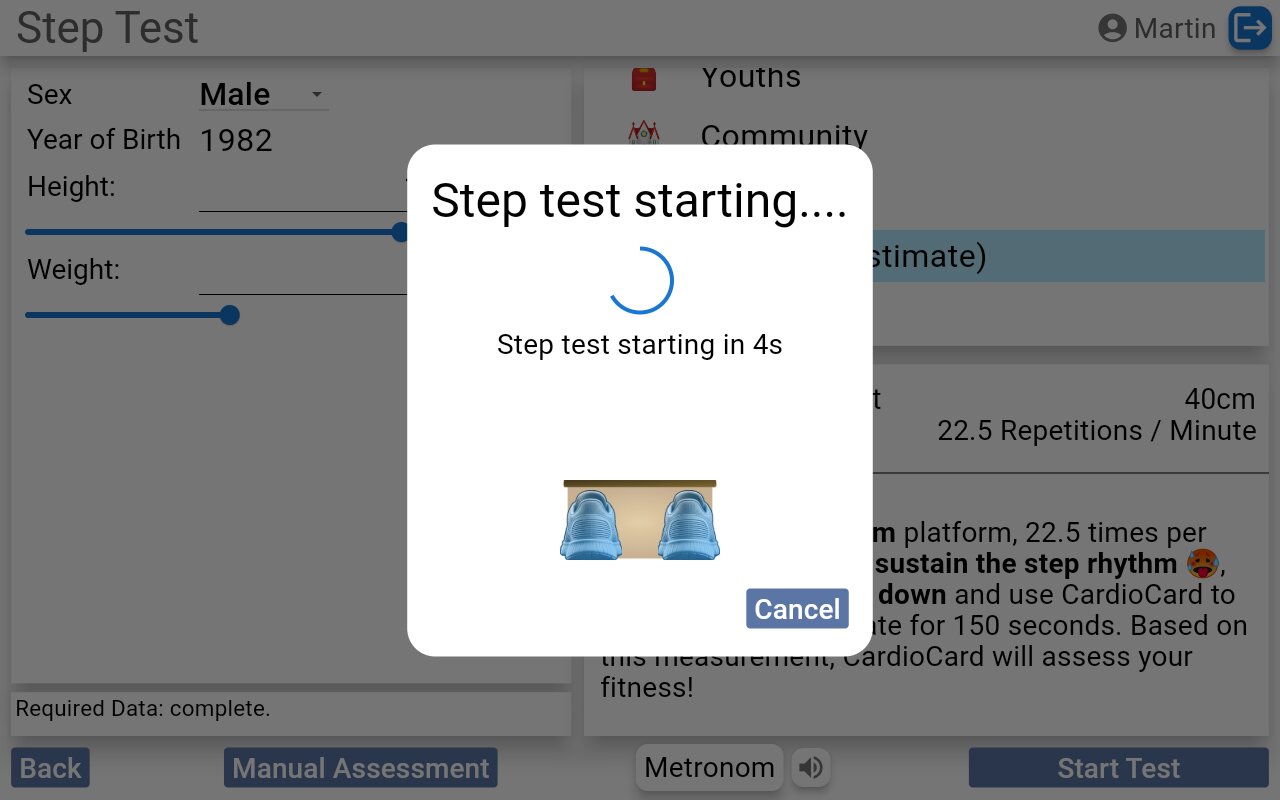Click the Community houses icon

[644, 132]
